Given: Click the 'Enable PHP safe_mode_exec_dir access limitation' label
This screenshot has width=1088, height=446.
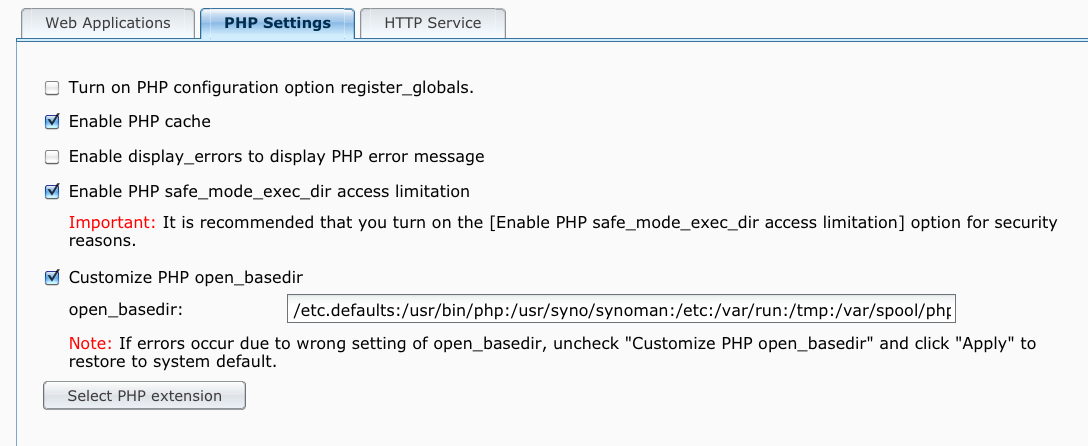Looking at the screenshot, I should [x=269, y=191].
